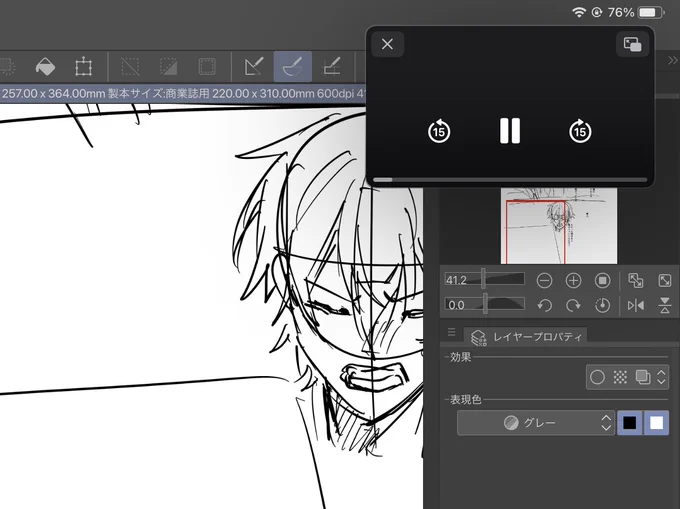
Task: Click the Invert selected area icon
Action: (x=168, y=67)
